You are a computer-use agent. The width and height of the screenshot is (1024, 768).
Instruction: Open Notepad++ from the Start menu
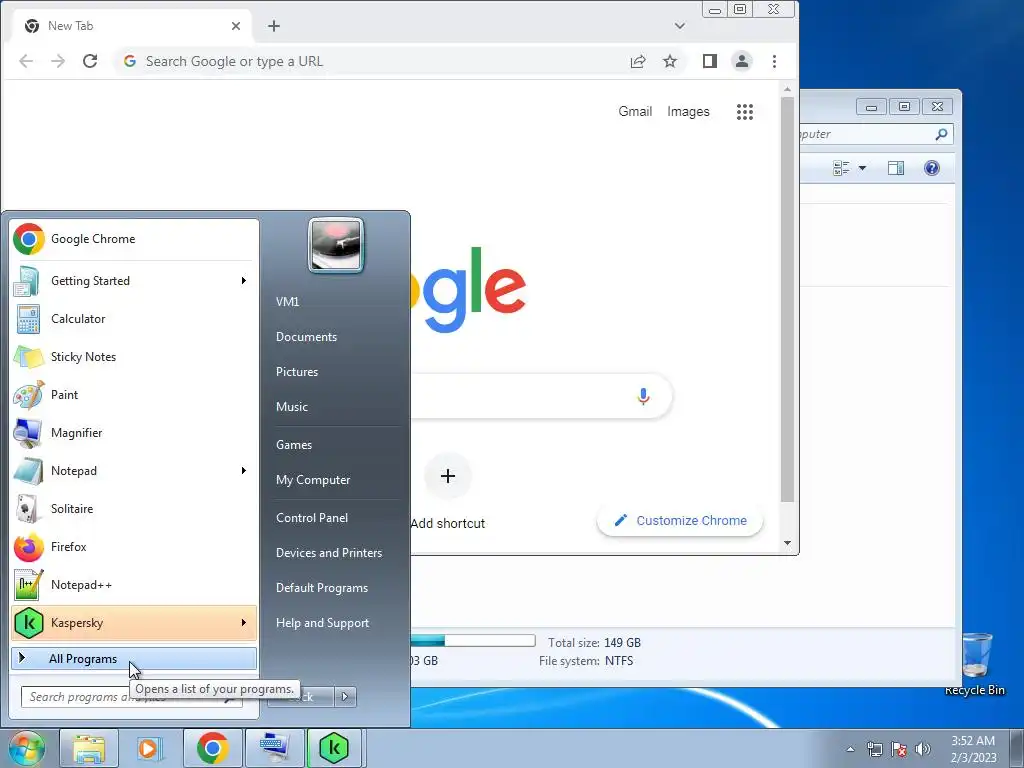(x=134, y=584)
